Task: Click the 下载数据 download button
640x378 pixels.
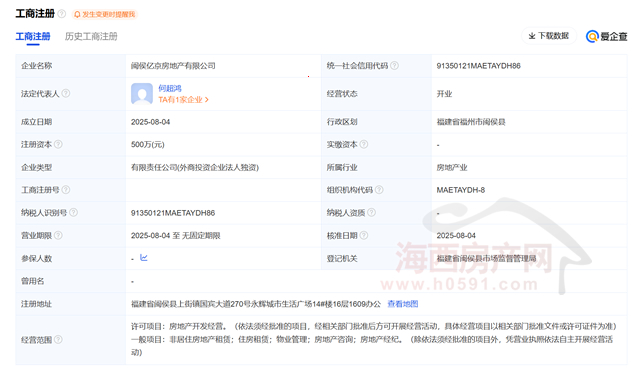Action: tap(549, 36)
